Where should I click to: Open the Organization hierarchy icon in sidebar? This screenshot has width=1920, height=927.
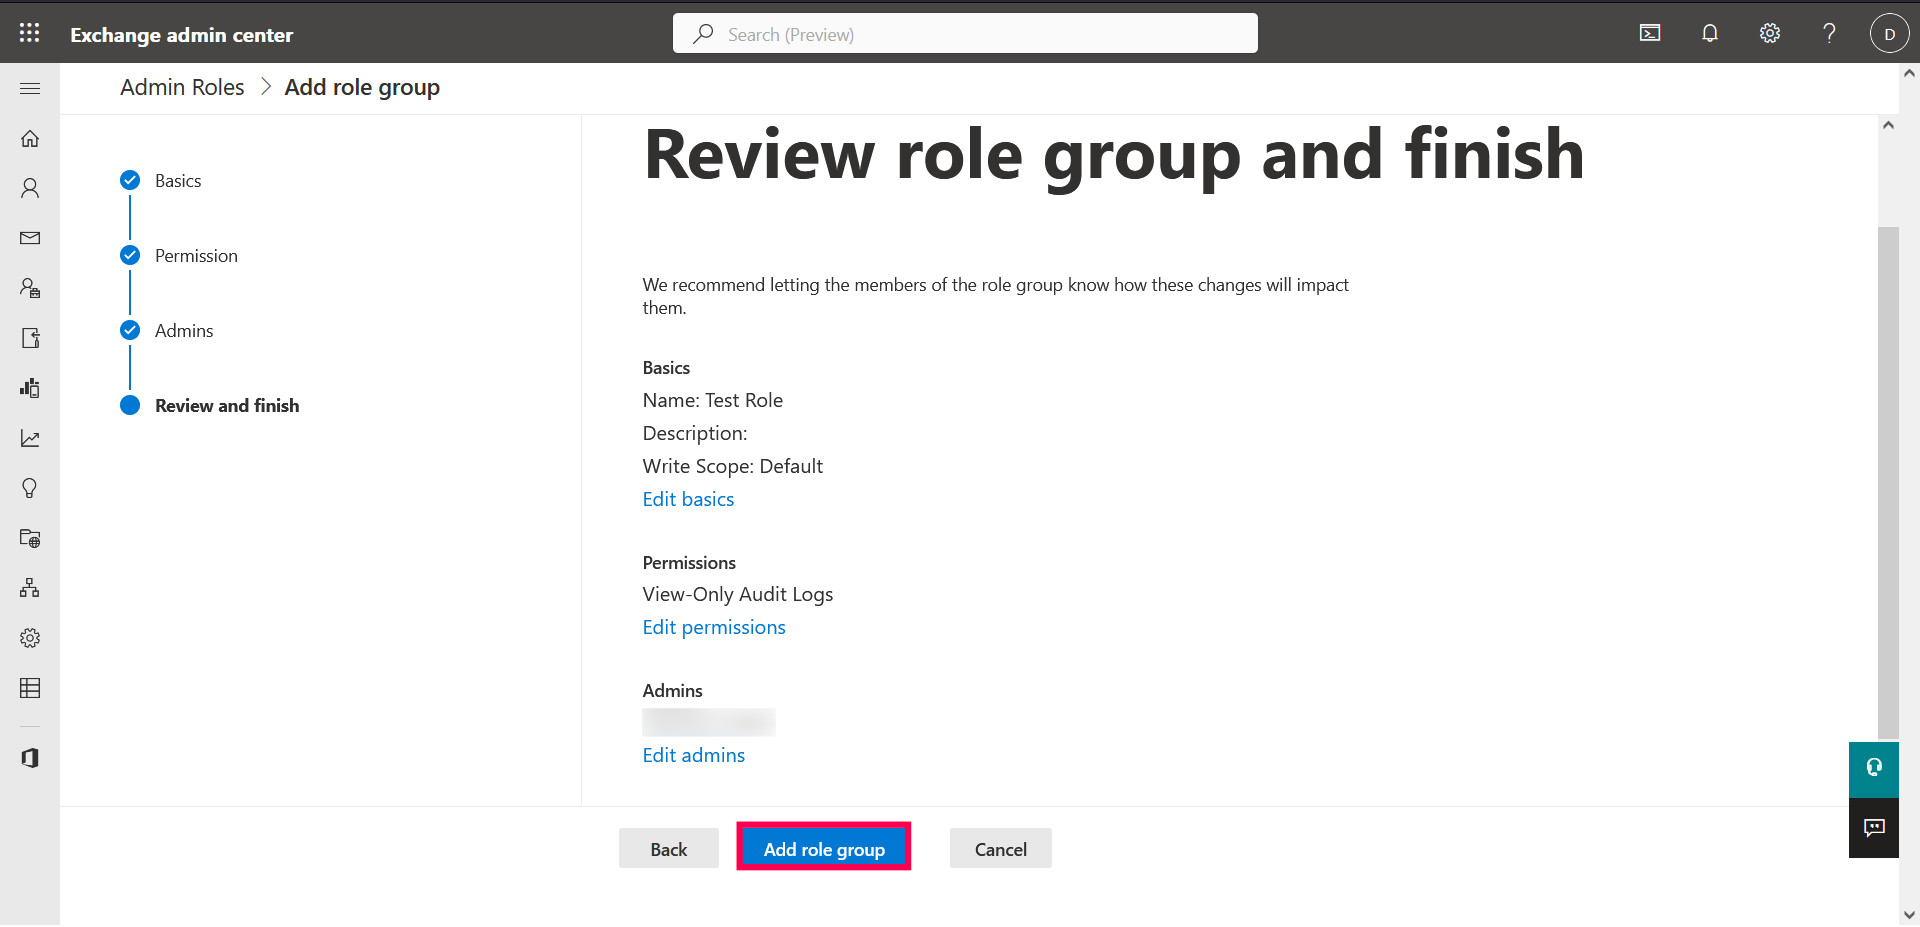click(30, 588)
